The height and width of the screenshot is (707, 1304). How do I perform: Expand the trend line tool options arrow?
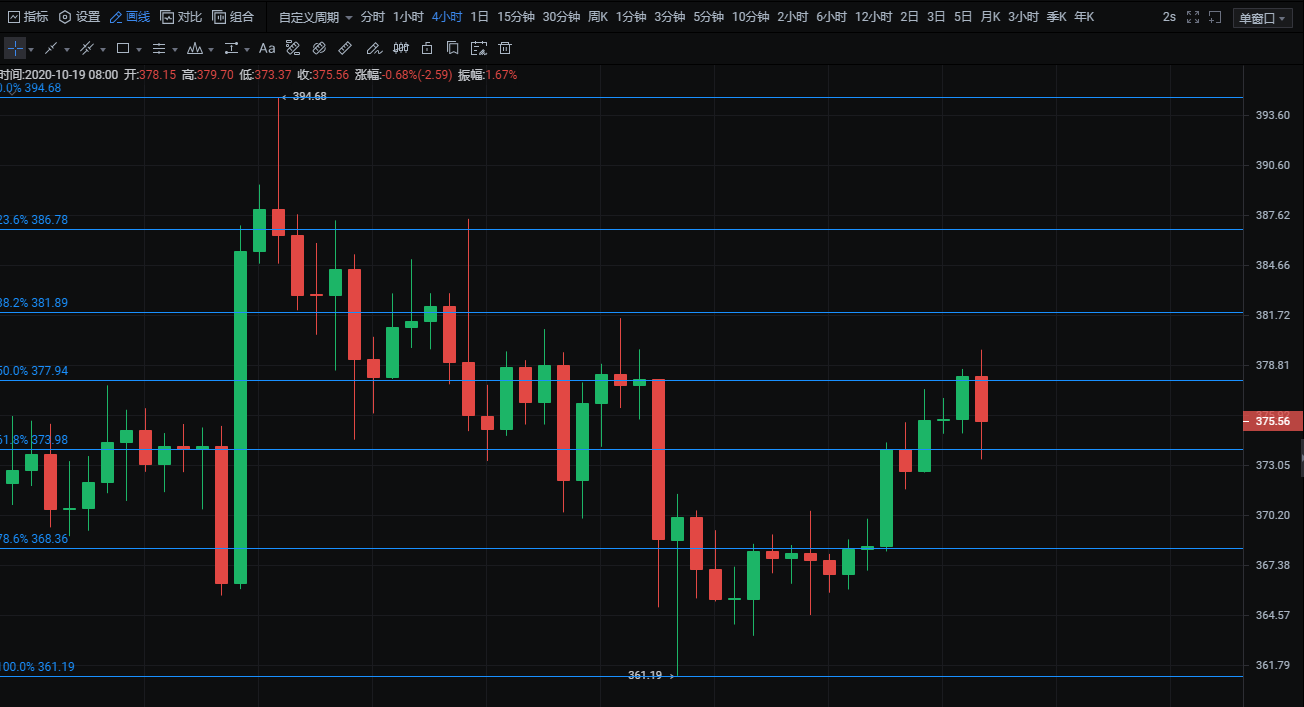[x=67, y=49]
